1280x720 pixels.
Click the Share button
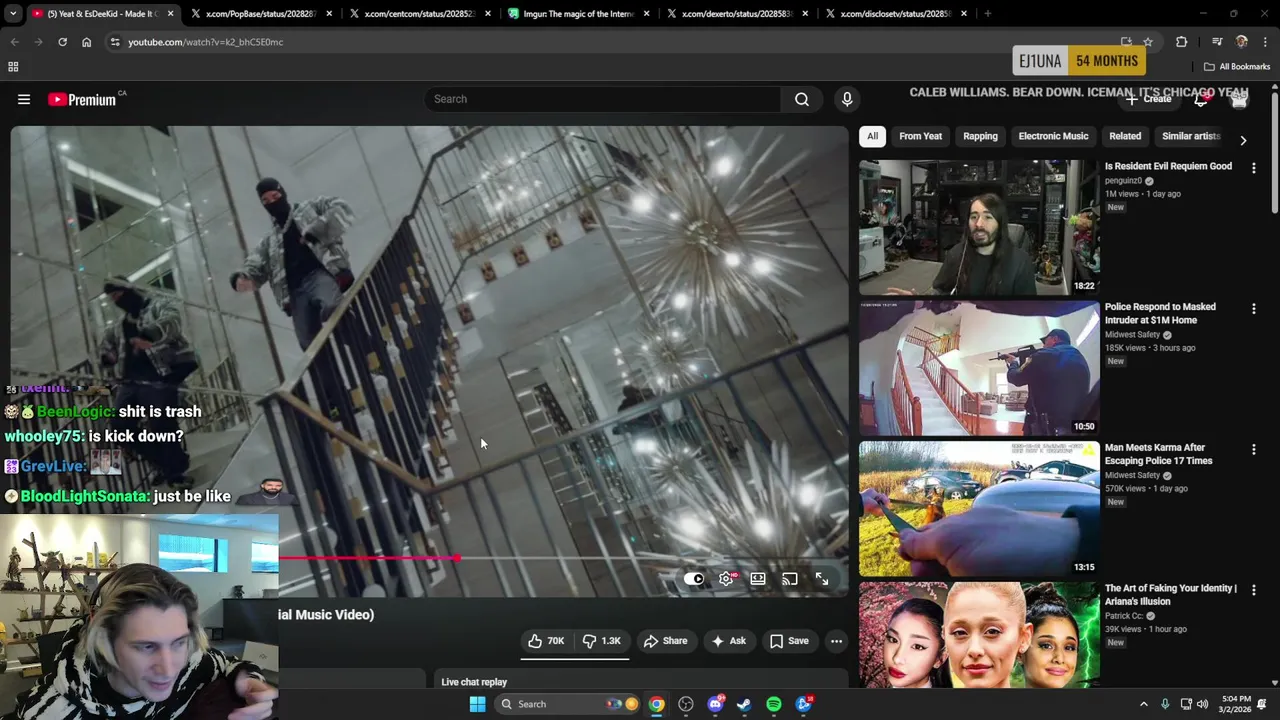pyautogui.click(x=666, y=641)
